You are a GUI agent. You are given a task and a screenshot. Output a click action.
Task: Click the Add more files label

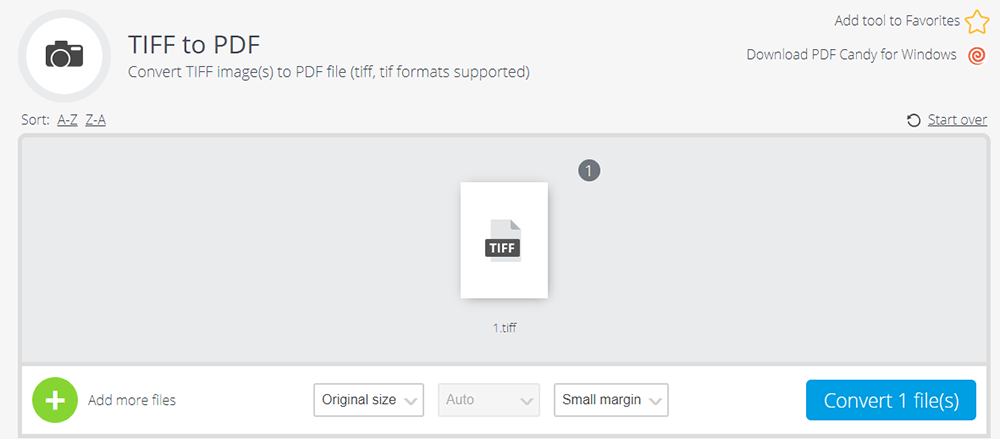[132, 400]
